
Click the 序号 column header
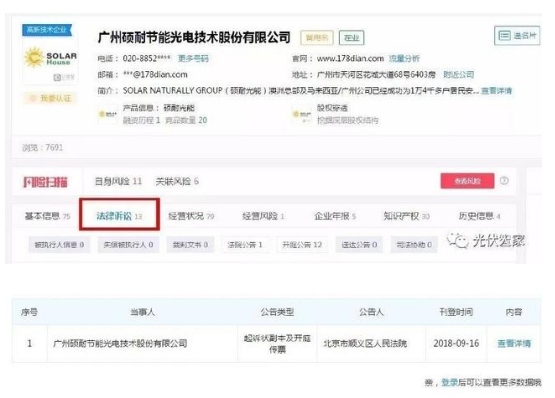coord(29,312)
